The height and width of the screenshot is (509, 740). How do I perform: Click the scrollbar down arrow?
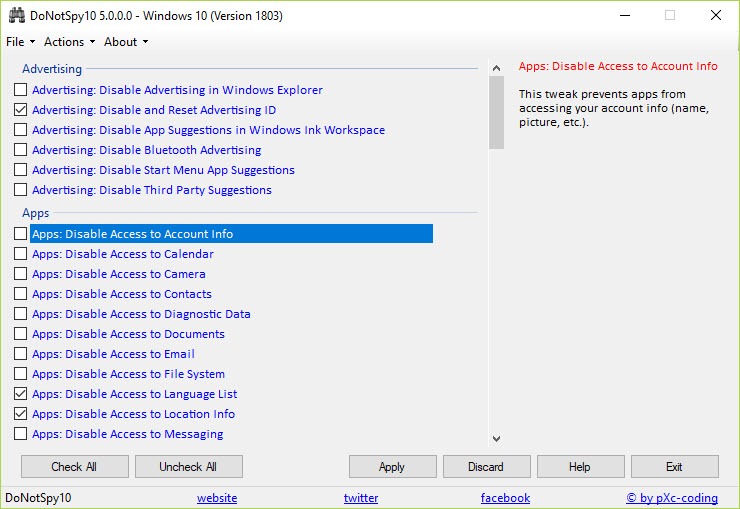pyautogui.click(x=496, y=439)
